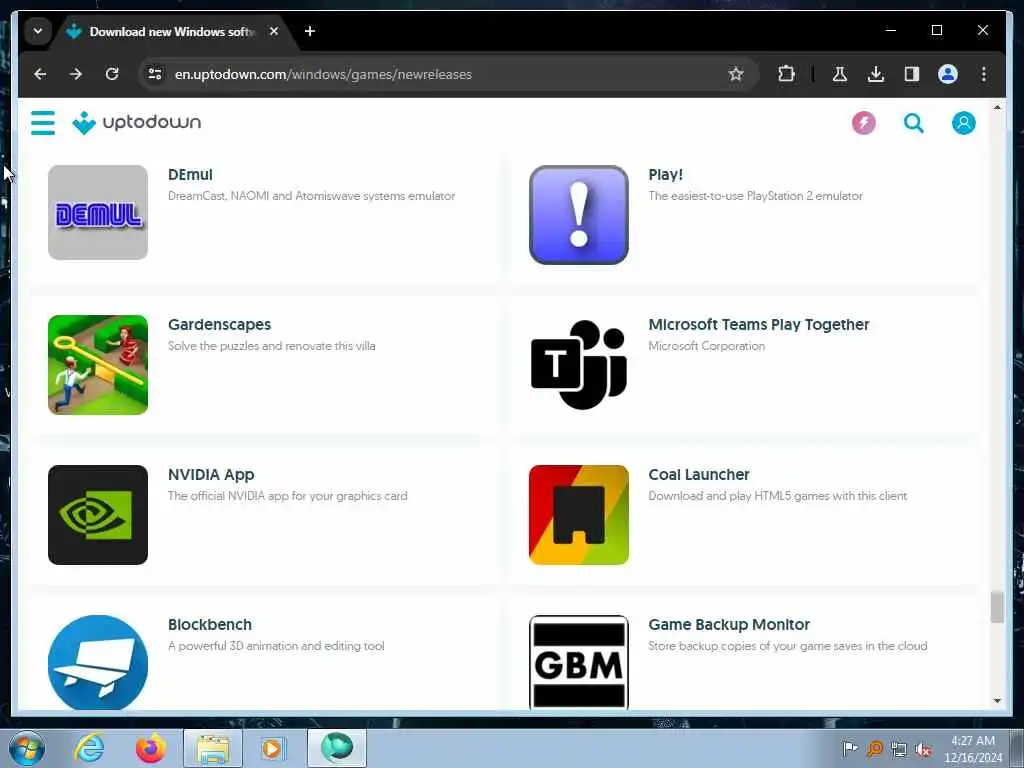Open the Game Backup Monitor GBM icon
Screen dimensions: 1024x768
tap(579, 662)
